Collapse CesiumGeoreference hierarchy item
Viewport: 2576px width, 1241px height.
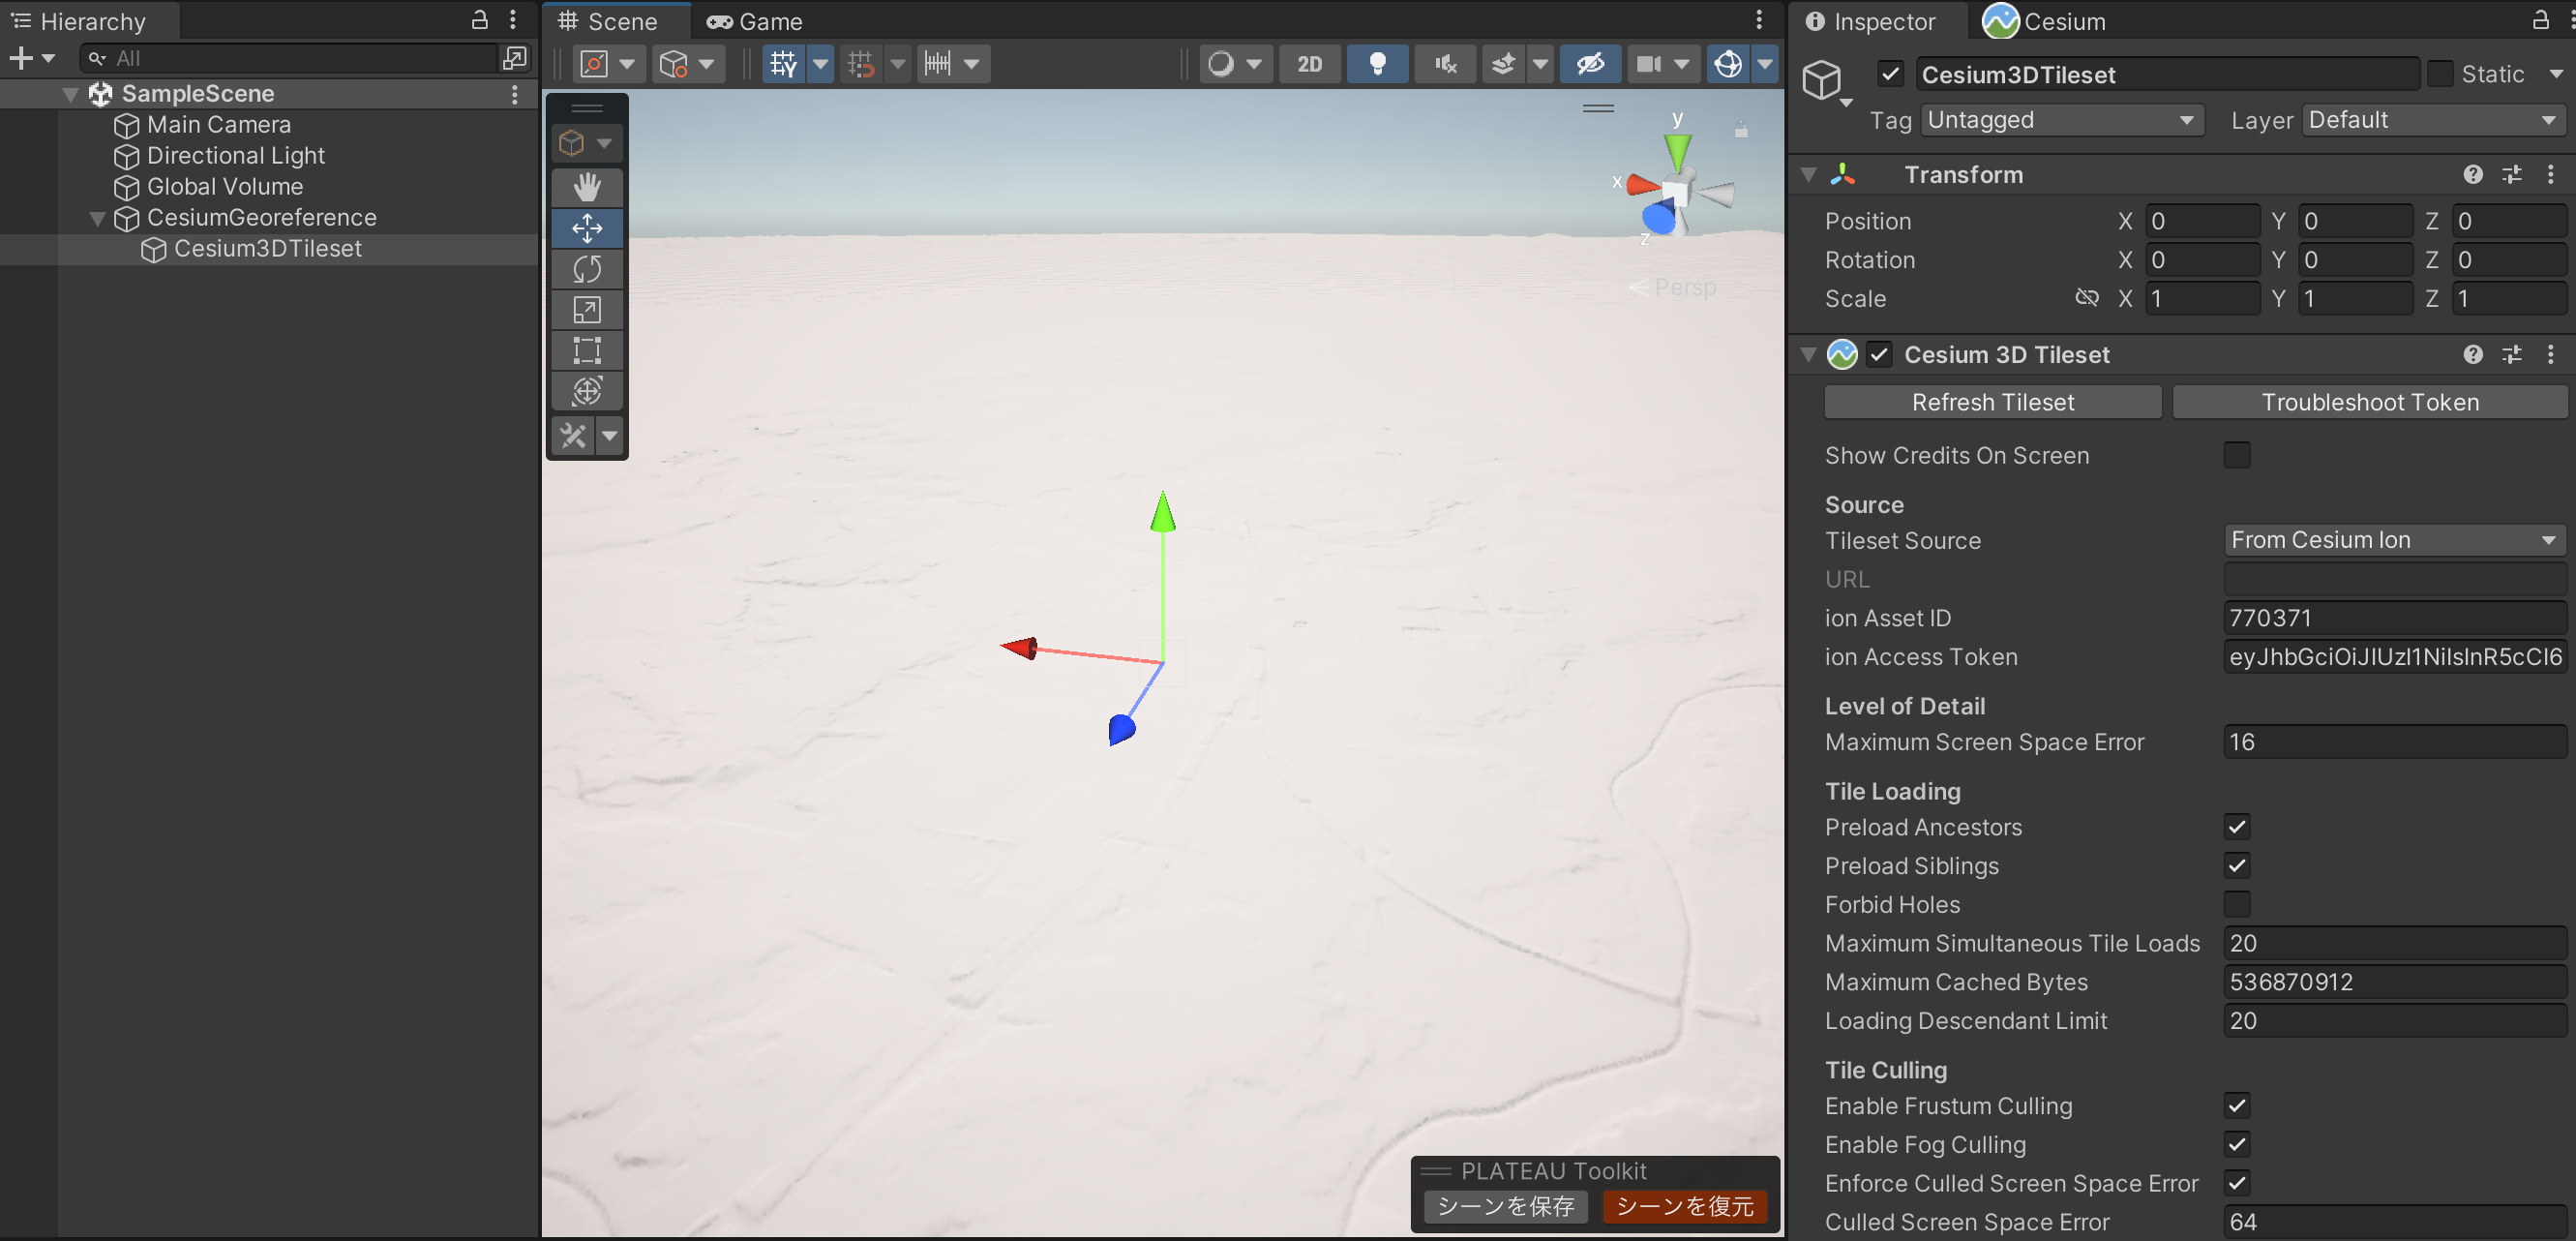pos(97,218)
